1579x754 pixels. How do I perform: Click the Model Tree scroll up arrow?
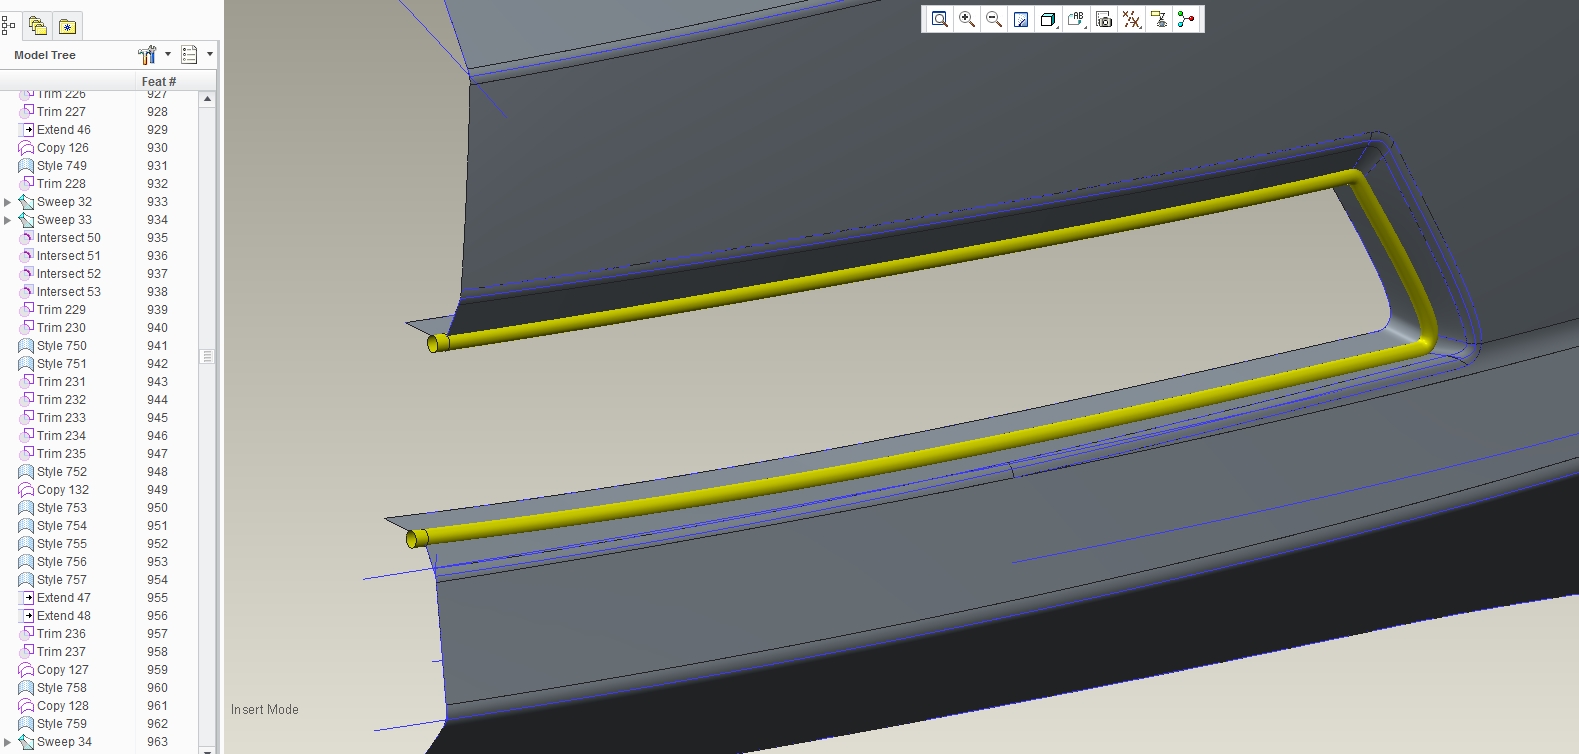click(207, 99)
